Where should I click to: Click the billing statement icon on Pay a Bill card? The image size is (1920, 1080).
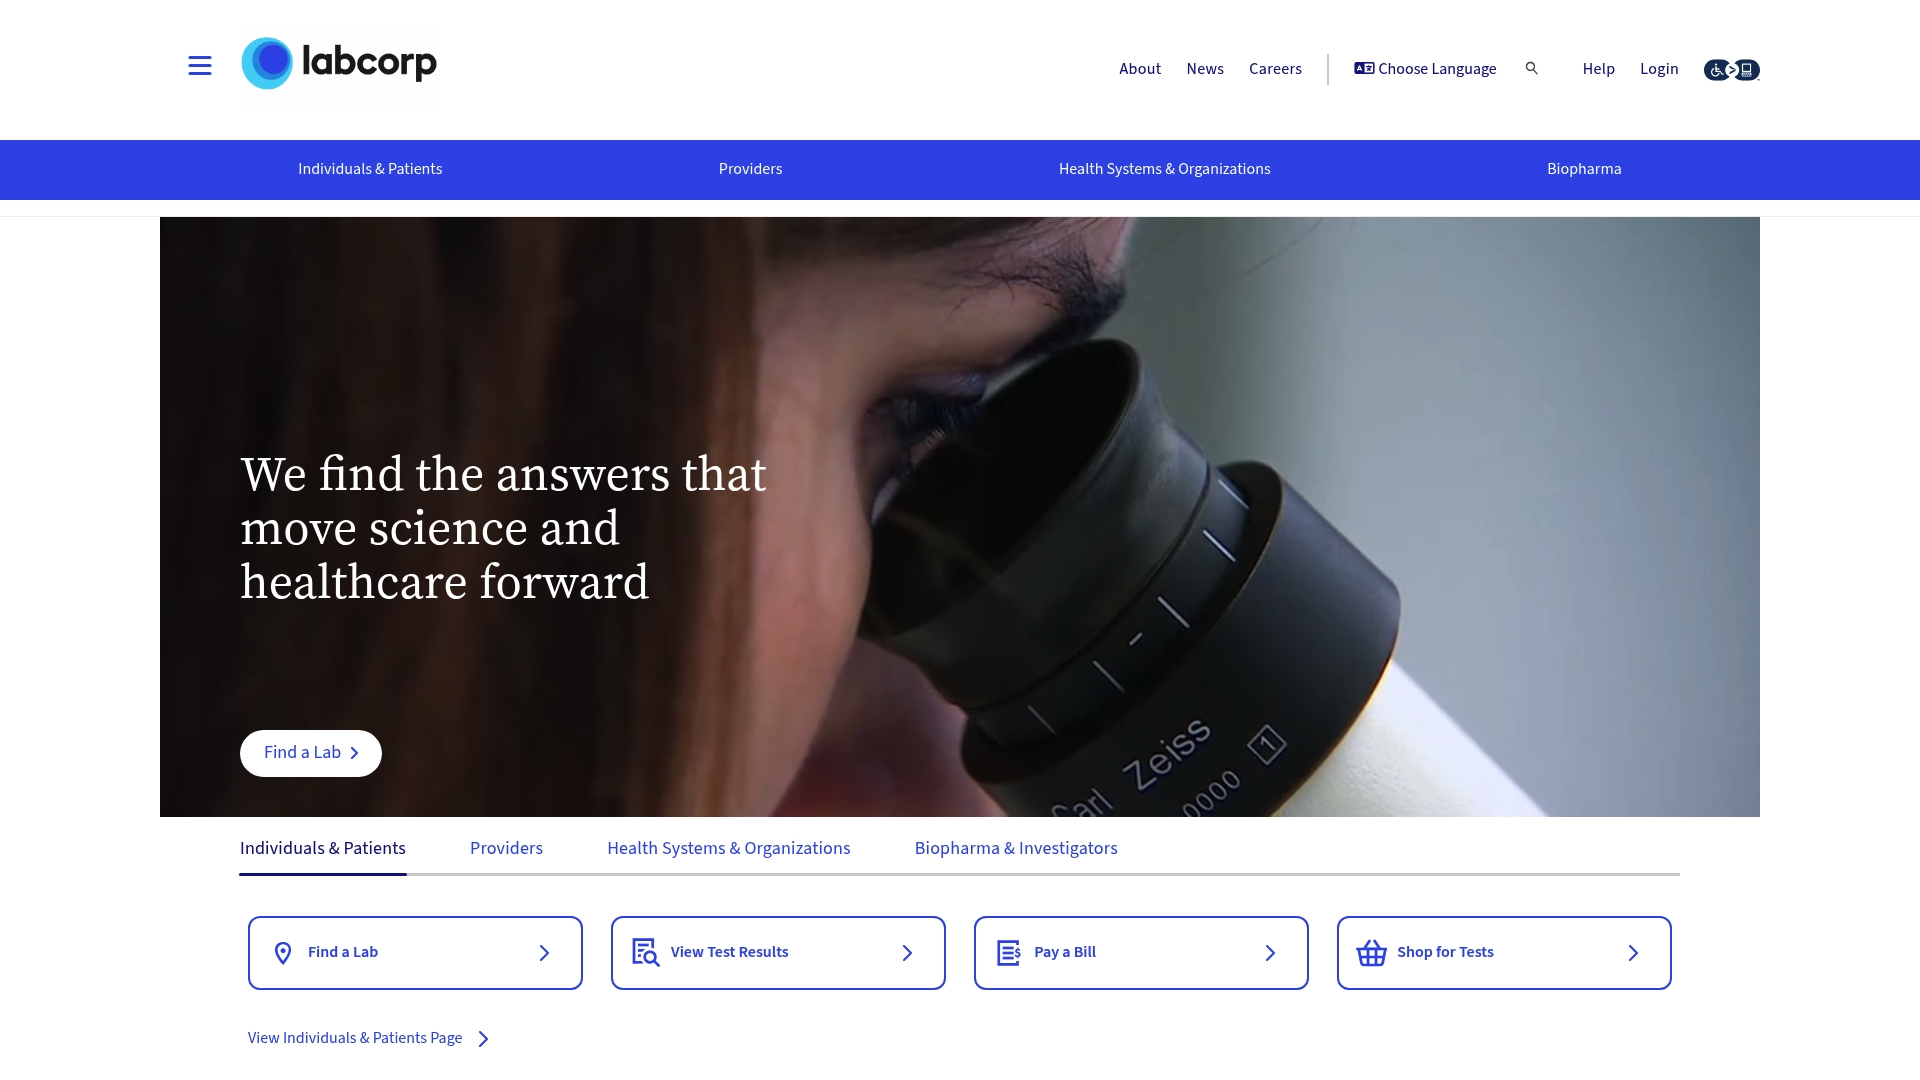tap(1009, 952)
